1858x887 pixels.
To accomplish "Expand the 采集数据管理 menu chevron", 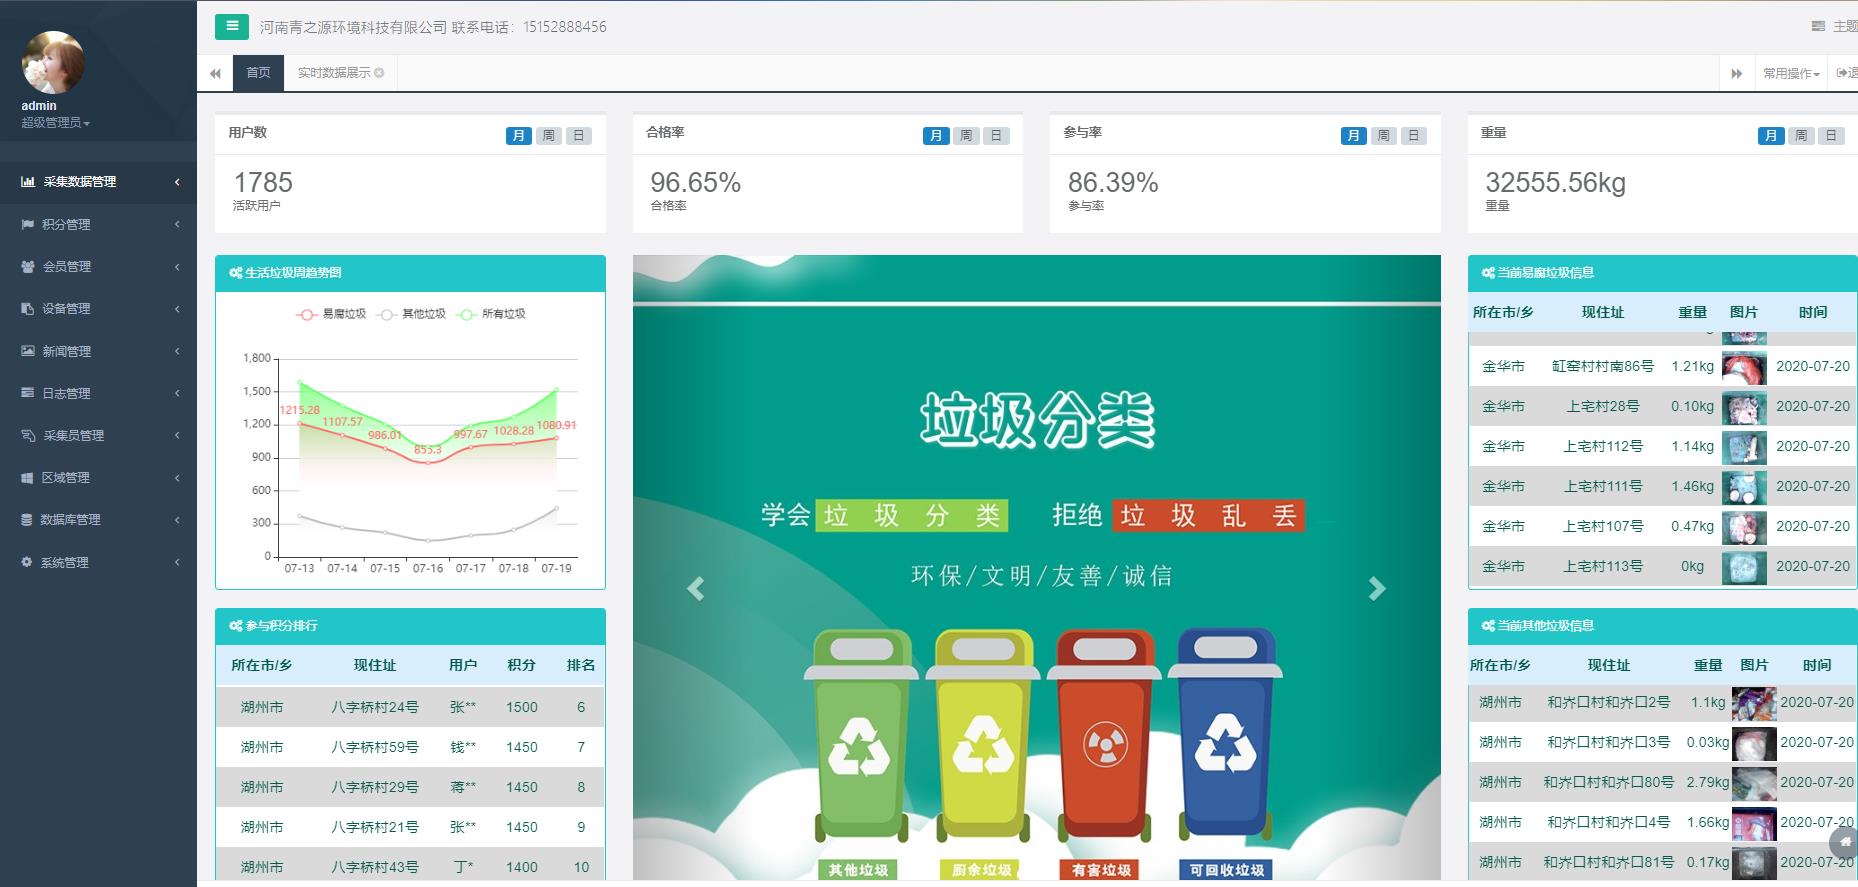I will [177, 182].
